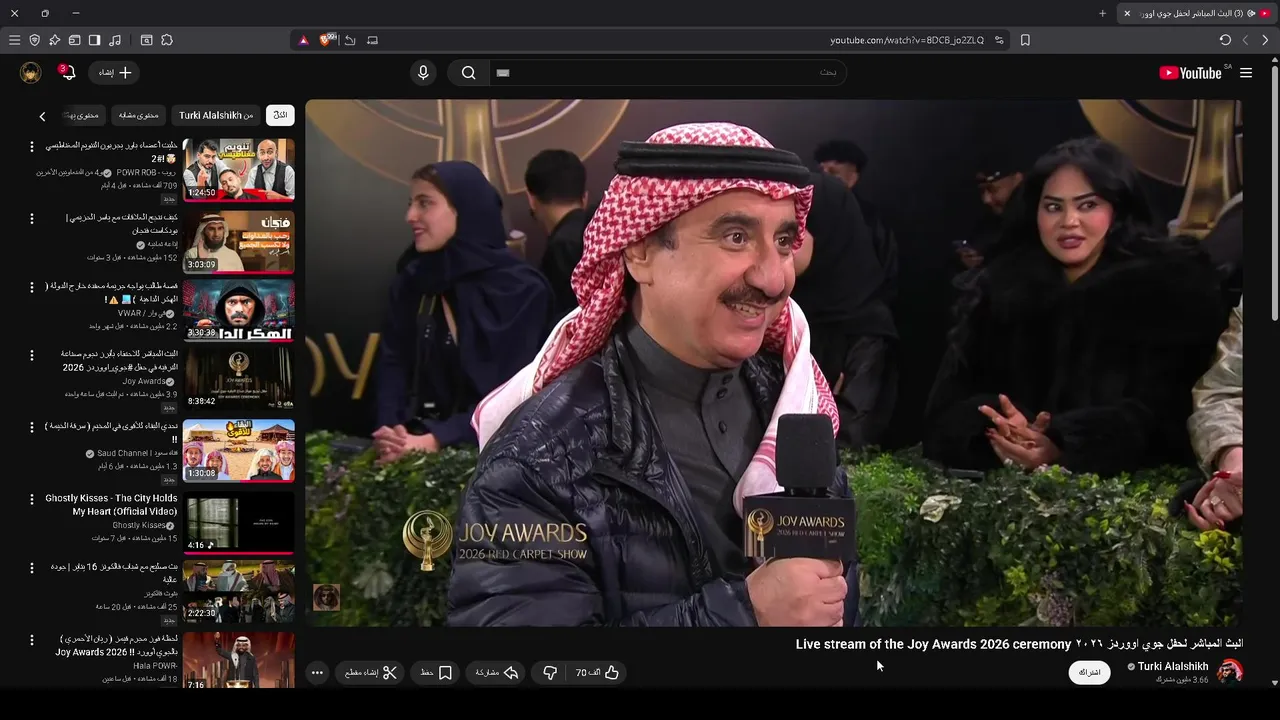Open options for VWAR hacker video
This screenshot has height=720, width=1280.
[x=31, y=287]
